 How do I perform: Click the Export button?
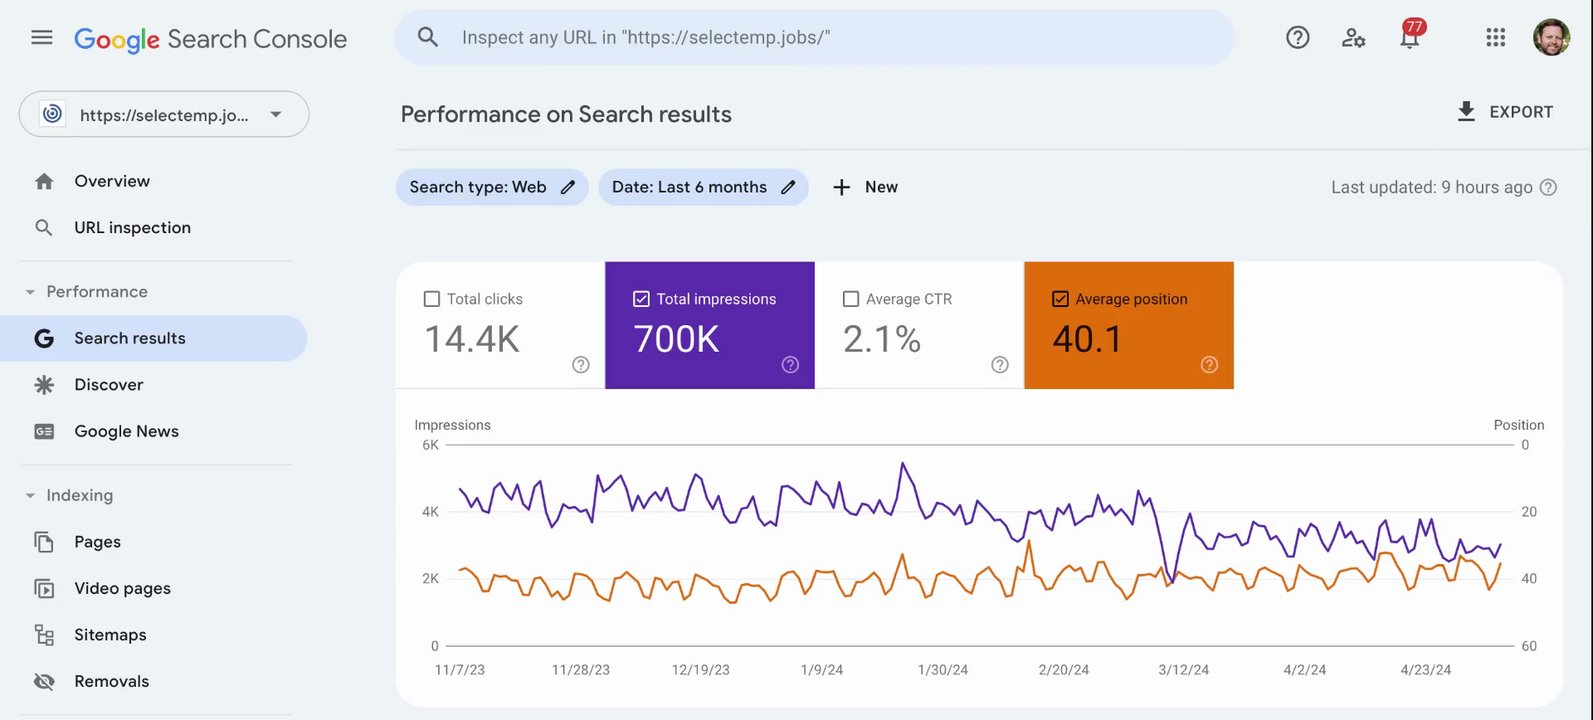1505,112
